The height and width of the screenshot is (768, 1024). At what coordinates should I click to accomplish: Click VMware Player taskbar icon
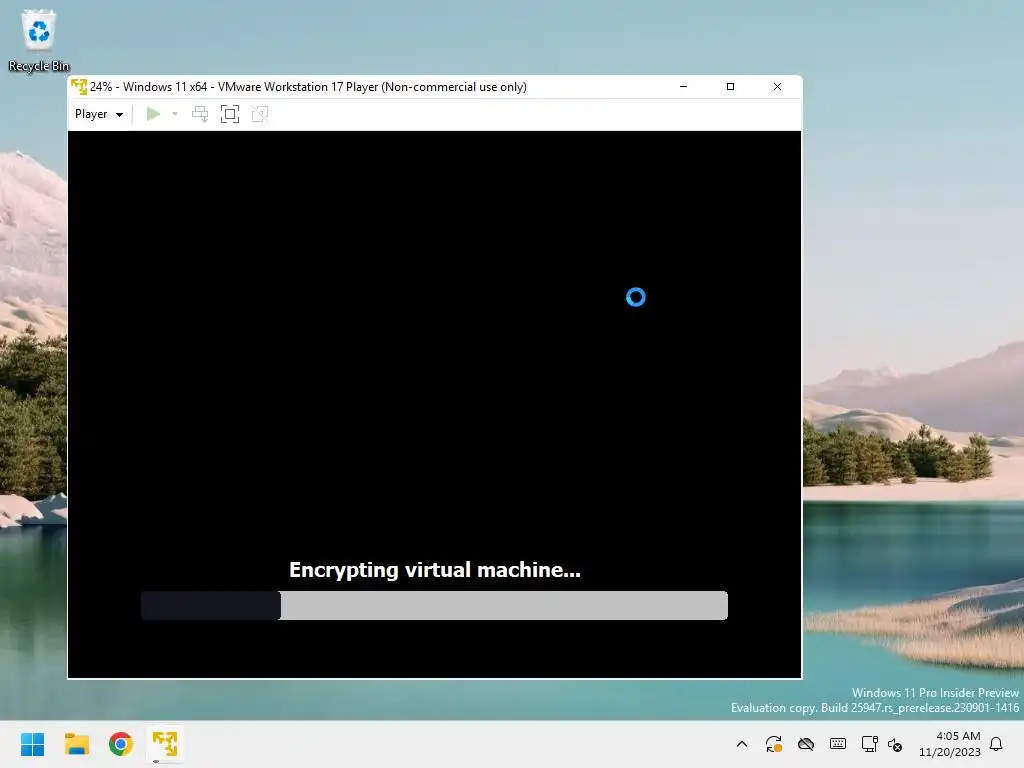[165, 744]
